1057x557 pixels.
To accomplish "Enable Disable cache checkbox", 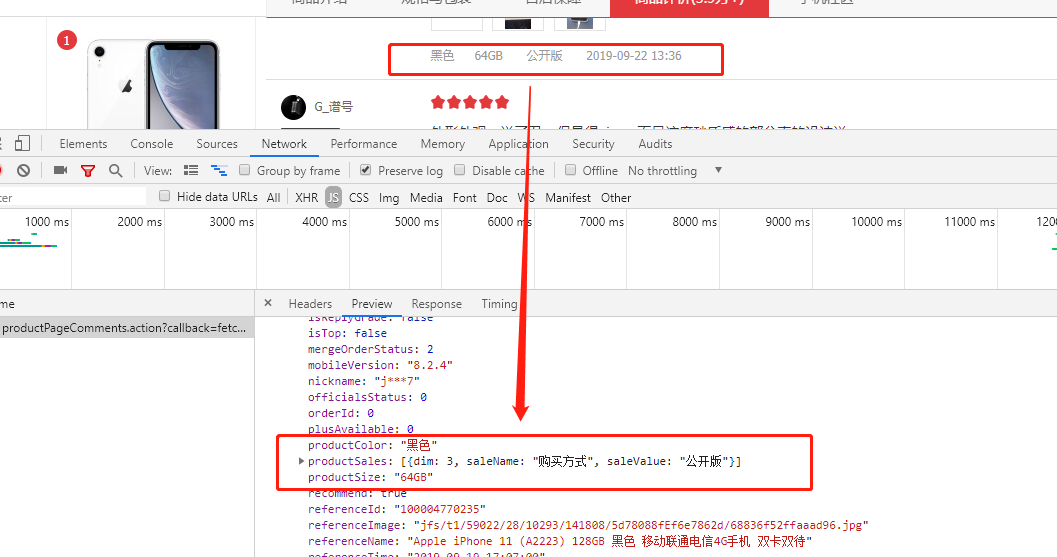I will coord(460,170).
